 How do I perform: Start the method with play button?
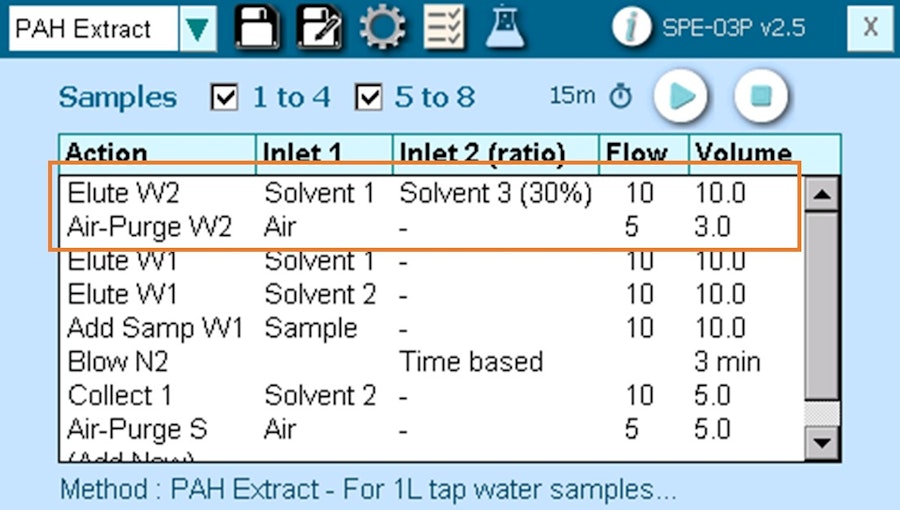pyautogui.click(x=680, y=96)
